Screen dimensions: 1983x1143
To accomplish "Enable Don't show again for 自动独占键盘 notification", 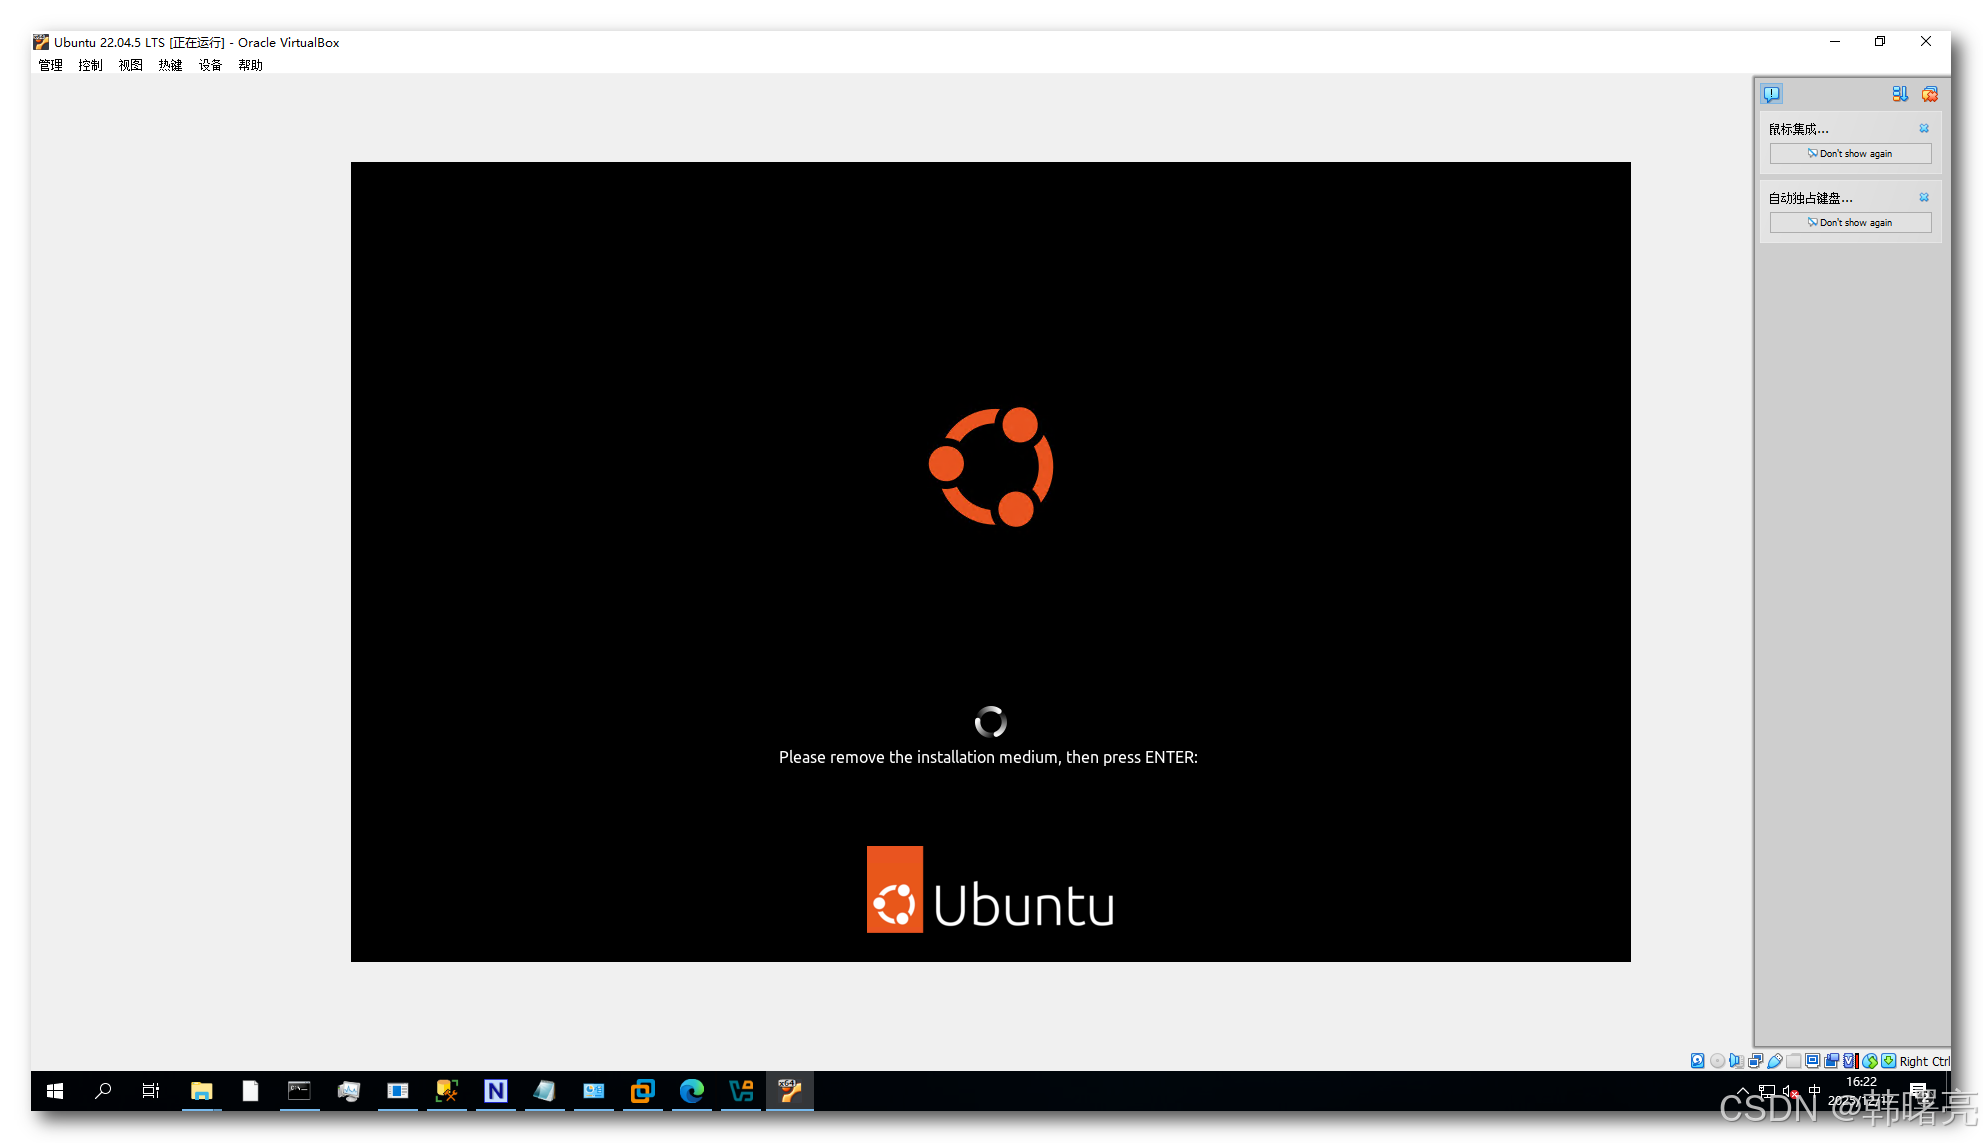I will (x=1850, y=222).
